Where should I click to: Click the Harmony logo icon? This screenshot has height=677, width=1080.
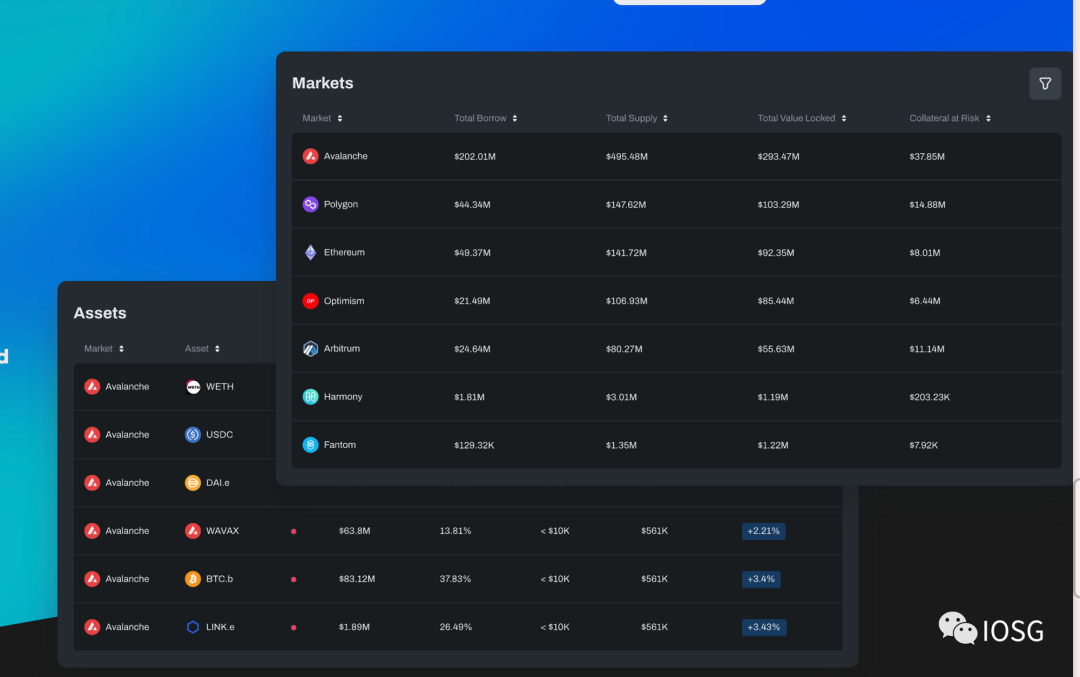tap(311, 397)
